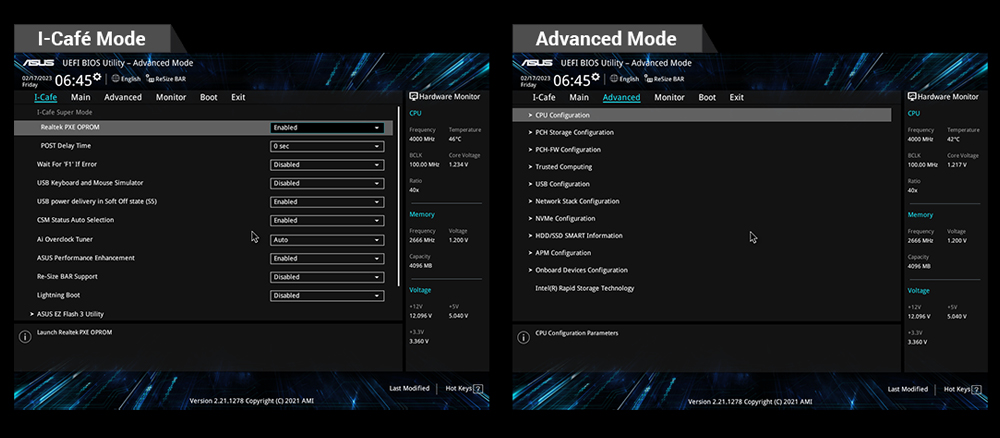Expand Network Stack Configuration submenu
This screenshot has width=1000, height=438.
[x=573, y=201]
